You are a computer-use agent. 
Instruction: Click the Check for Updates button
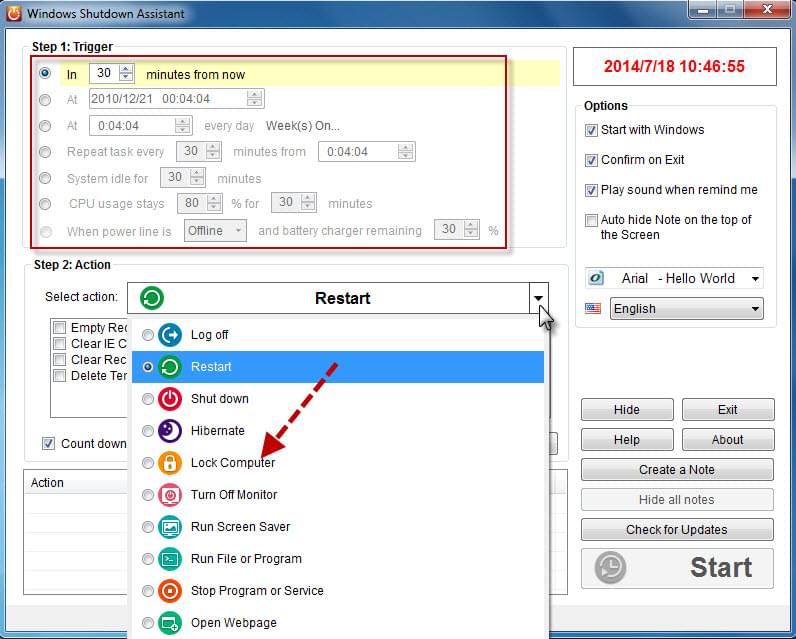(x=677, y=530)
